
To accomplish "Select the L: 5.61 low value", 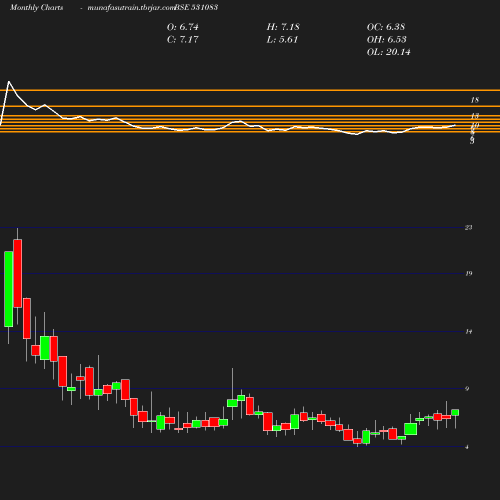I will 282,39.
